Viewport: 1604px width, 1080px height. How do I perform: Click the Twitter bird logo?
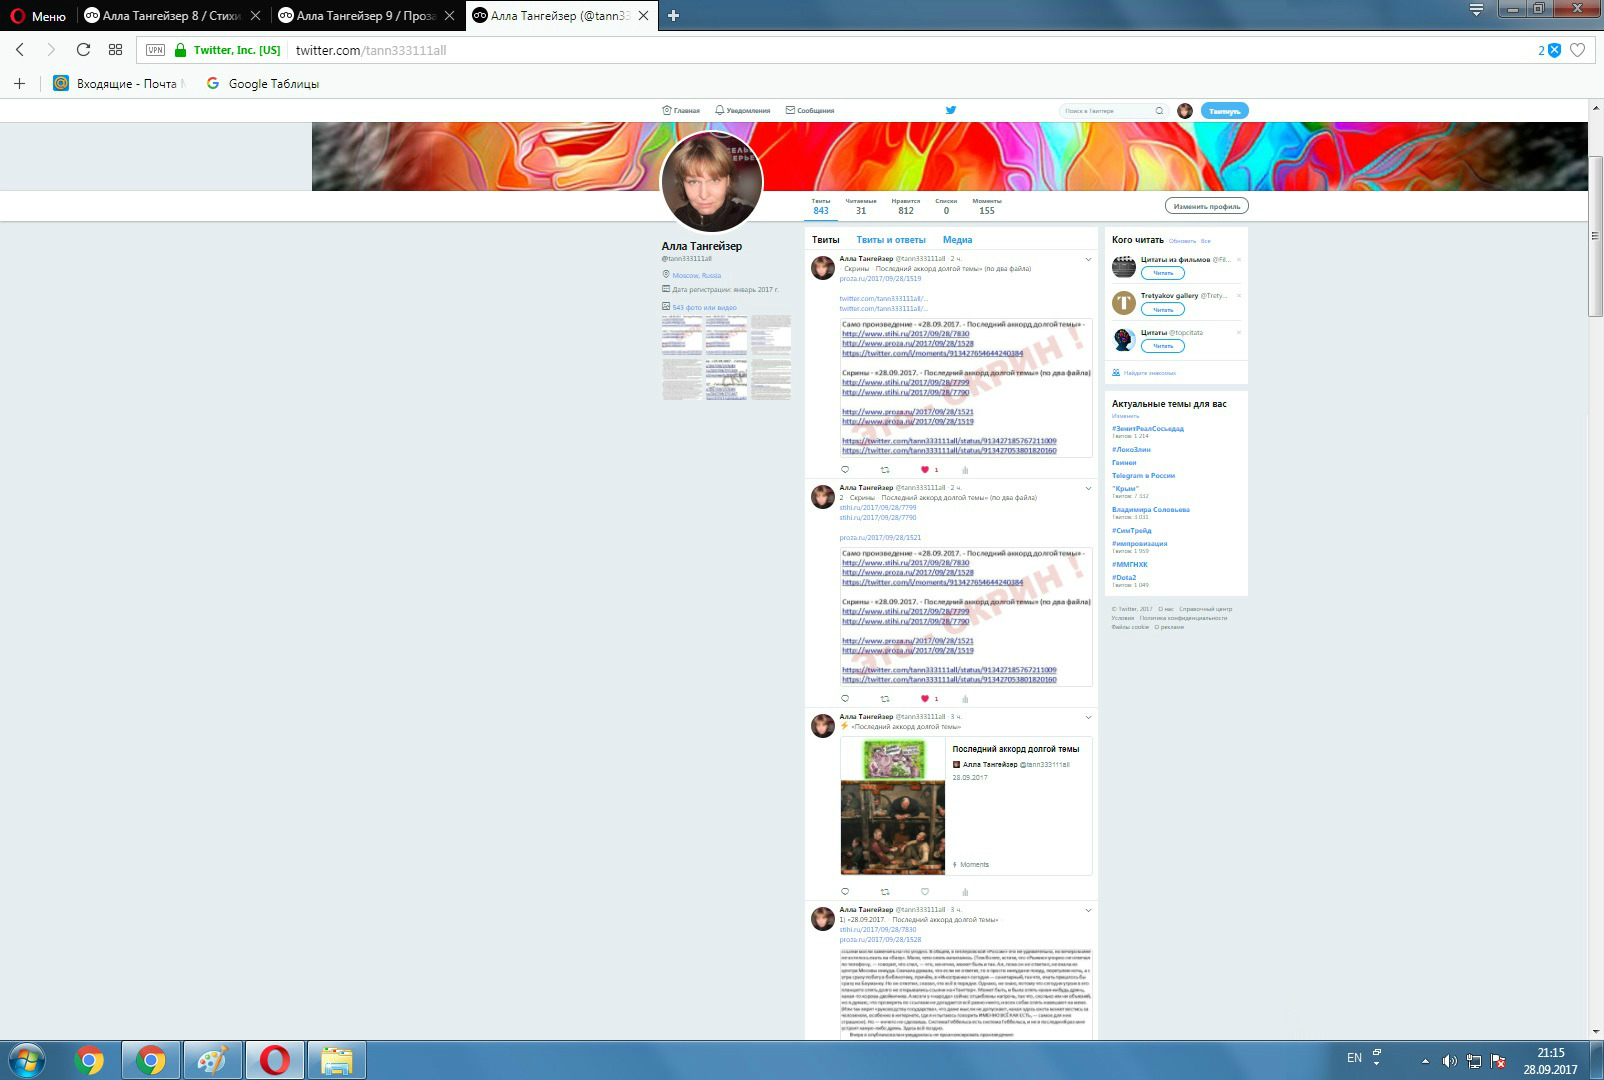coord(951,110)
